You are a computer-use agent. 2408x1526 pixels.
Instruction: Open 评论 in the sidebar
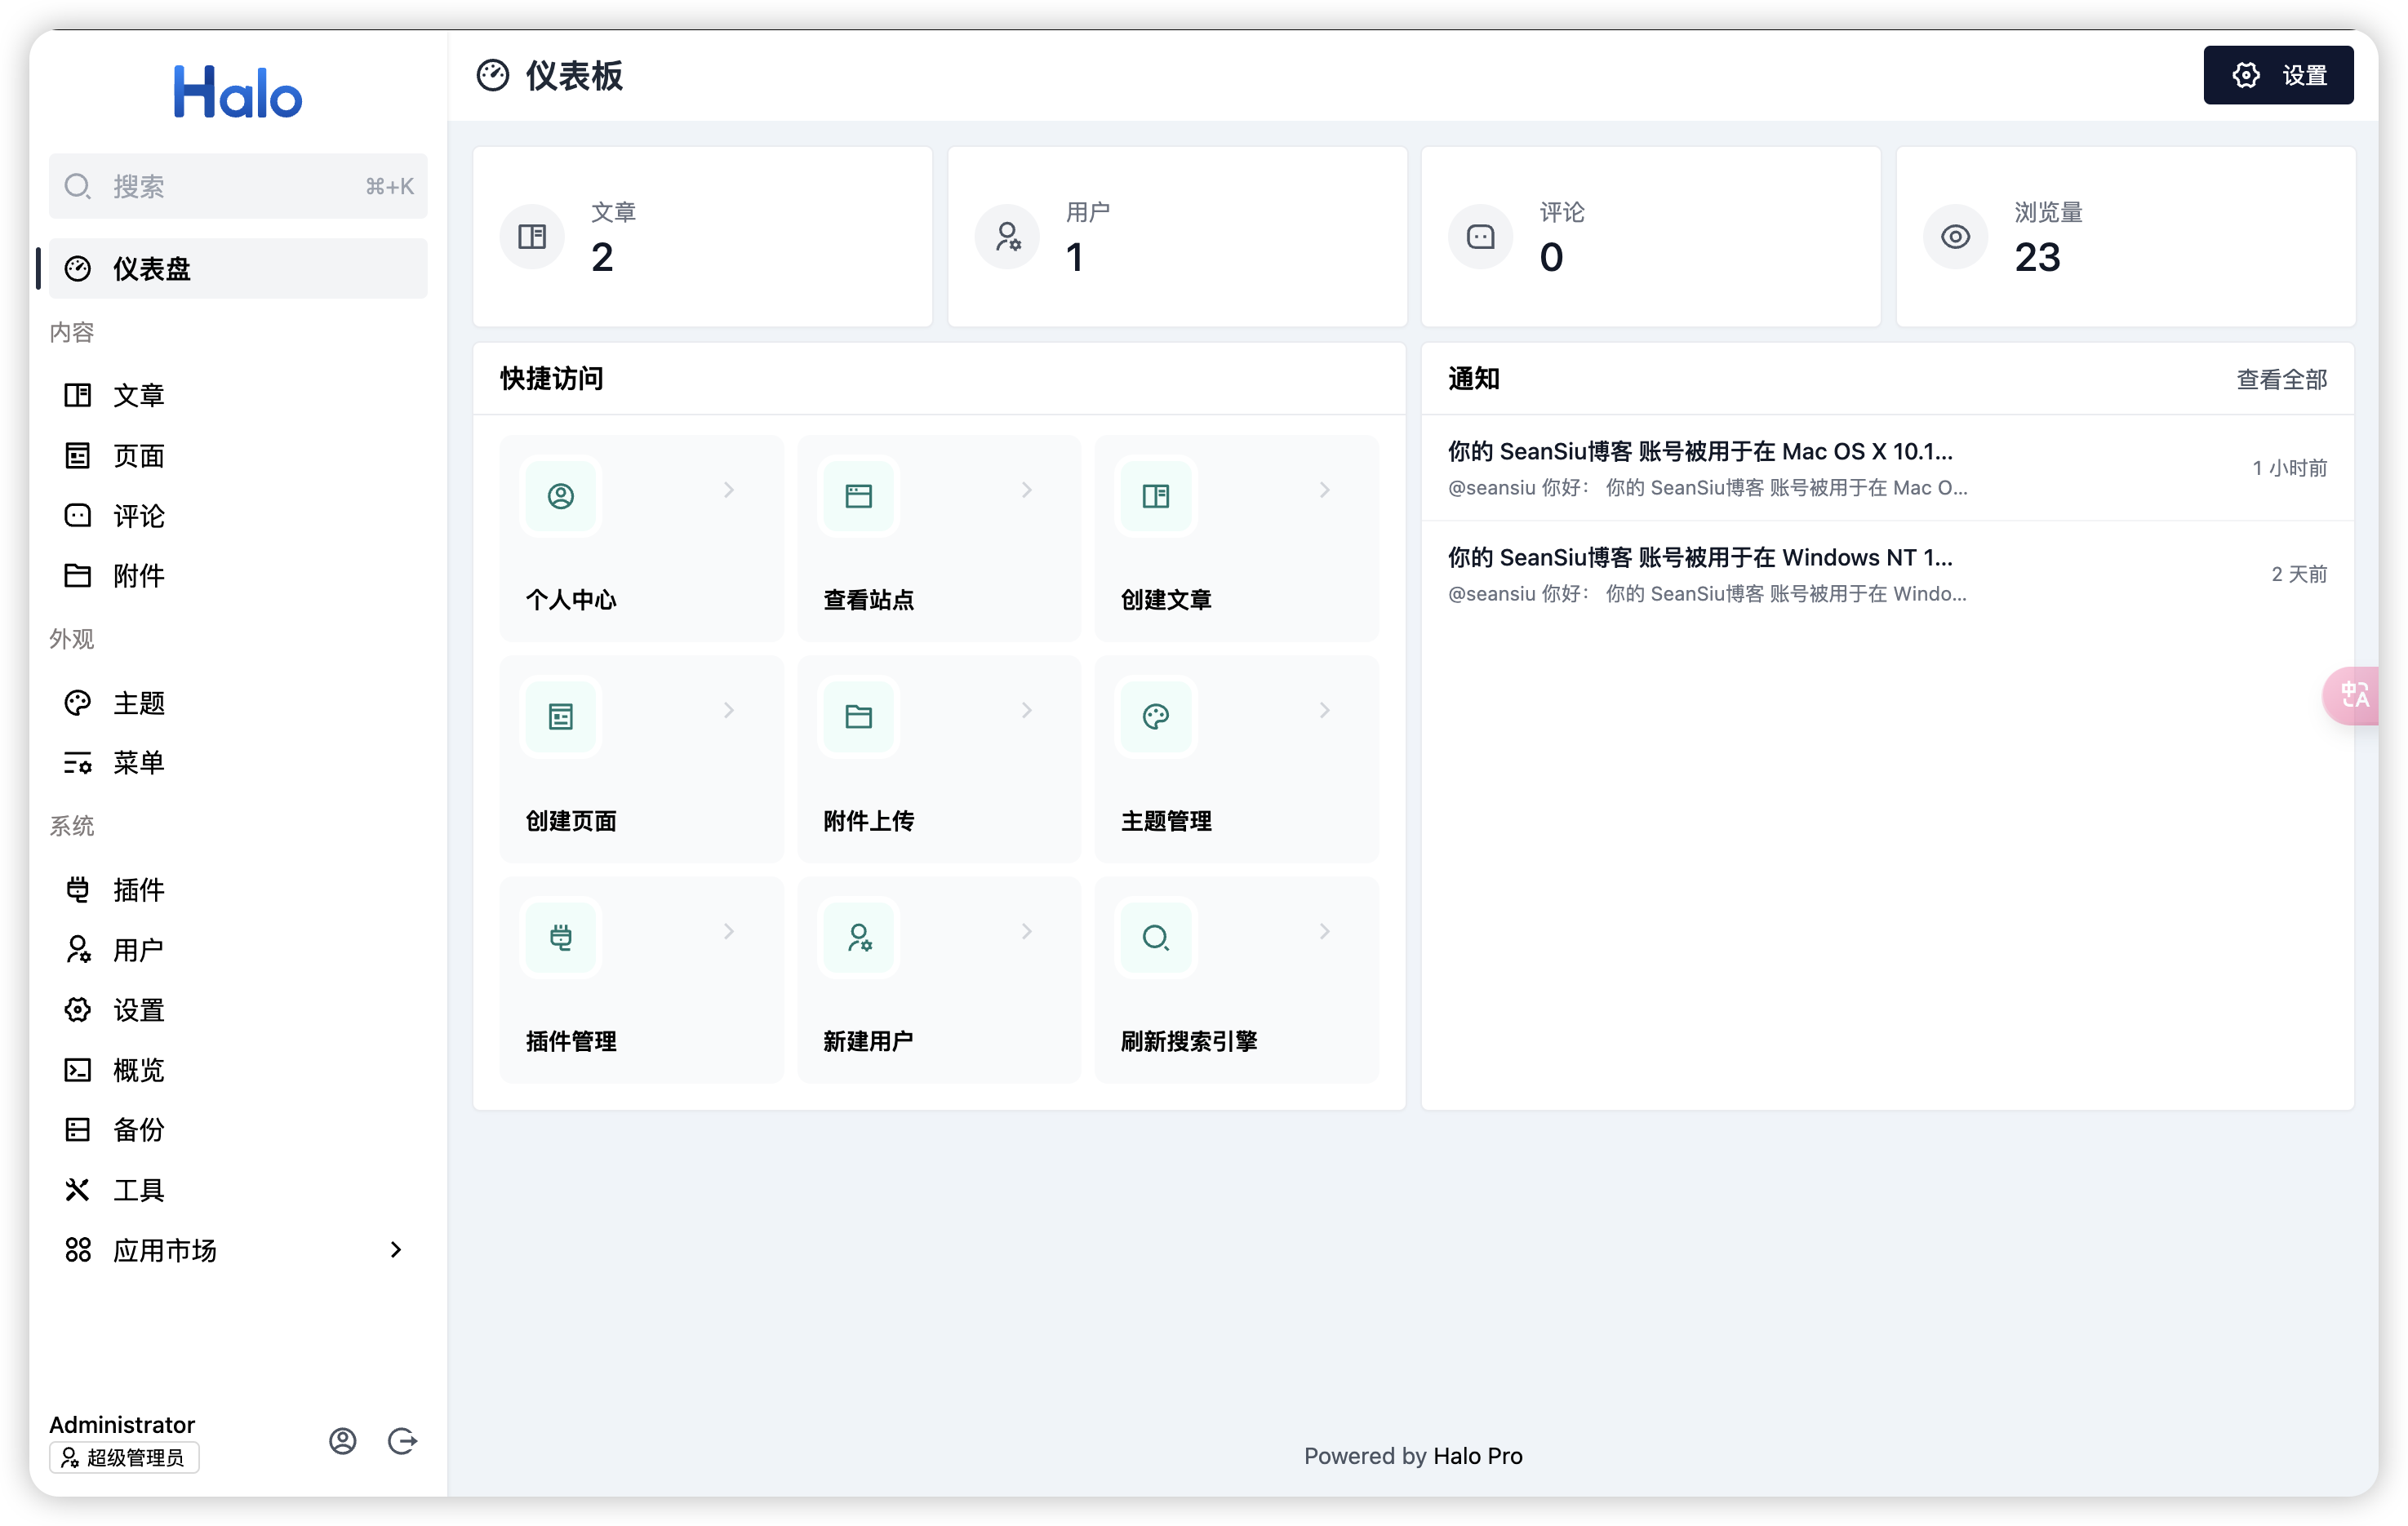coord(238,516)
